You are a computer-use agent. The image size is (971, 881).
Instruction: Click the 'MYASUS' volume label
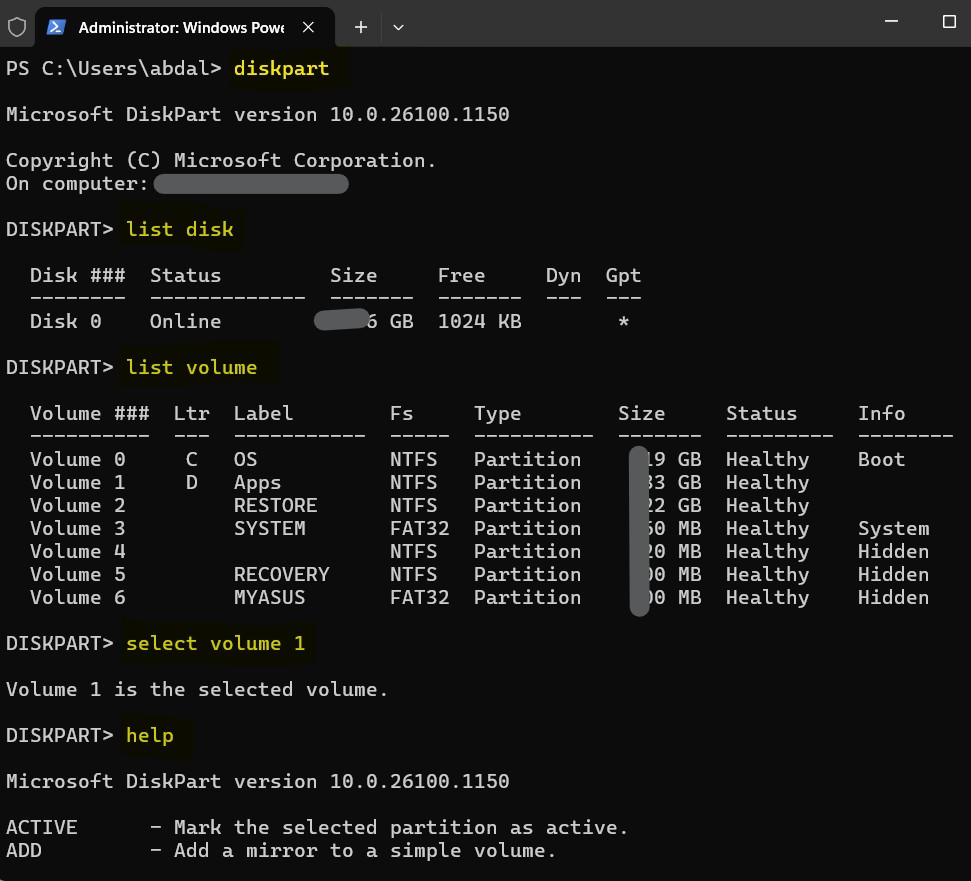pos(269,597)
